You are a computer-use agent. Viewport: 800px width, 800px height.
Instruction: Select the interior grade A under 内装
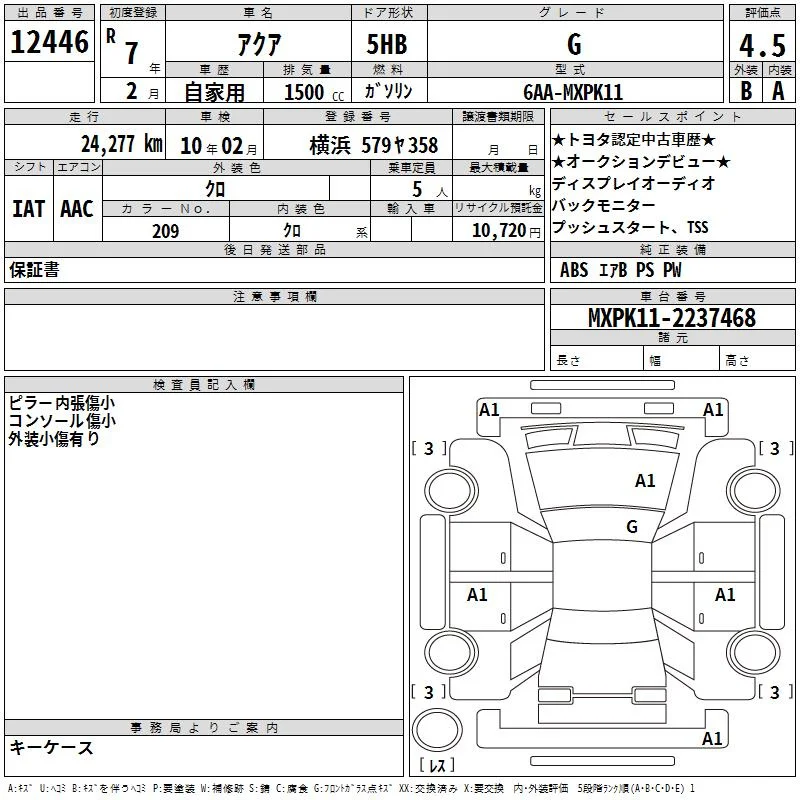(x=778, y=91)
